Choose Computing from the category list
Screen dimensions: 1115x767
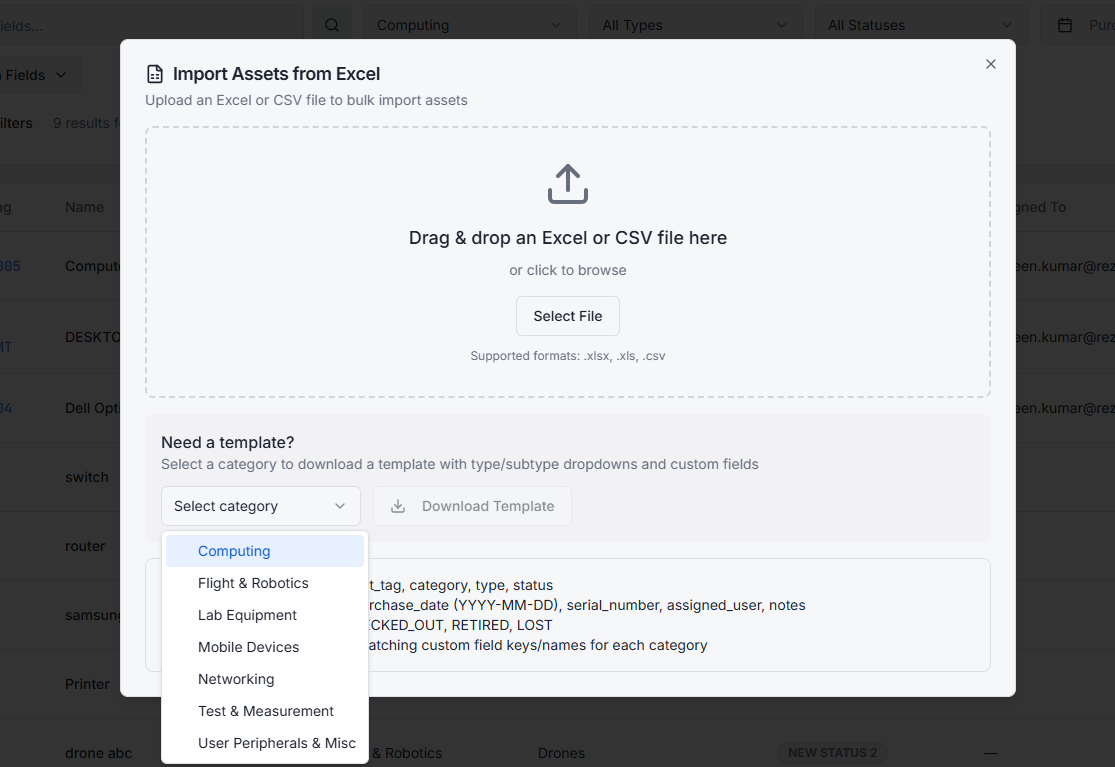tap(265, 551)
